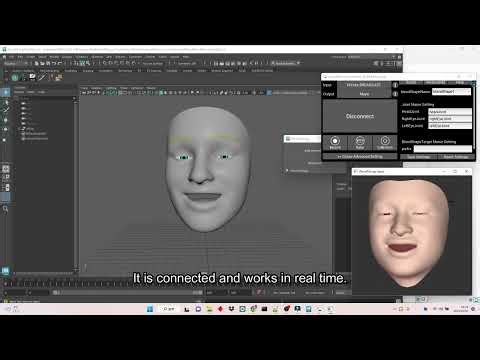Click the magnifier search icon in the left sidebar

coord(5,209)
